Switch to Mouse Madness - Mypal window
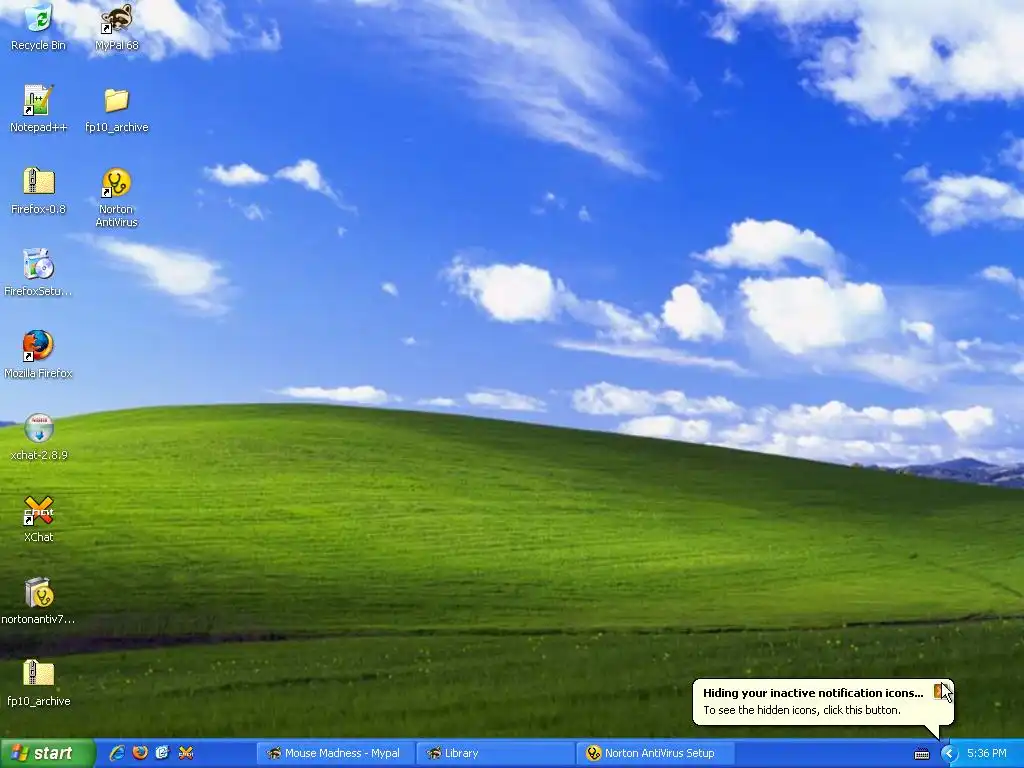The width and height of the screenshot is (1024, 768). (334, 753)
